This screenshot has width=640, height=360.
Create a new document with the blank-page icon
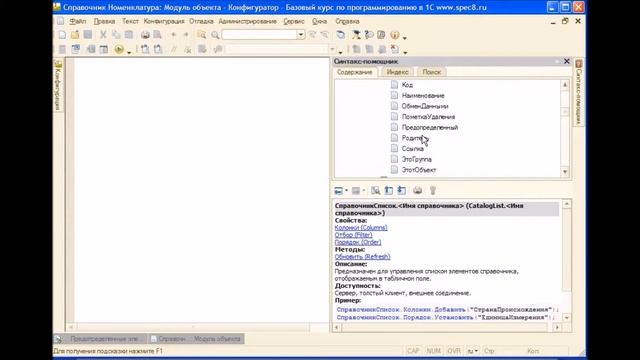pyautogui.click(x=62, y=35)
